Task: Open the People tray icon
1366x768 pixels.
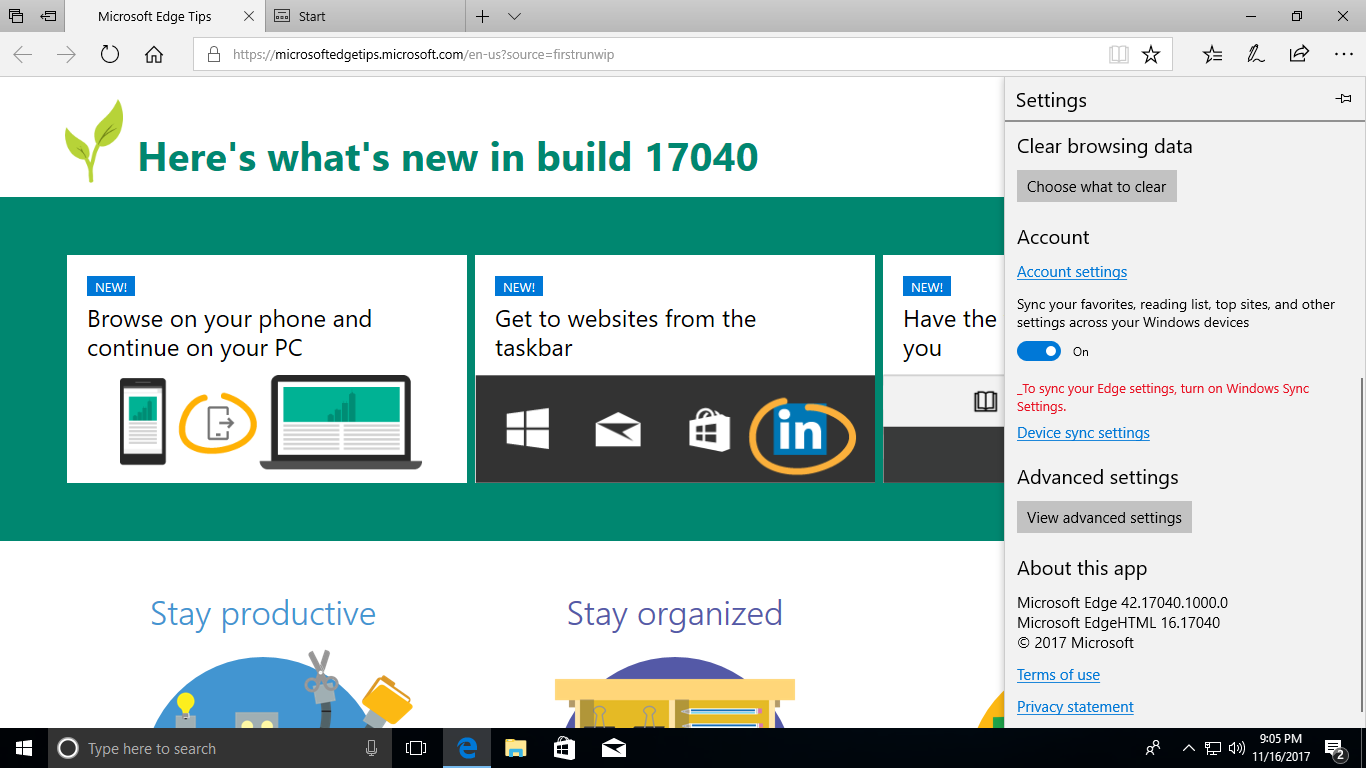Action: point(1153,748)
